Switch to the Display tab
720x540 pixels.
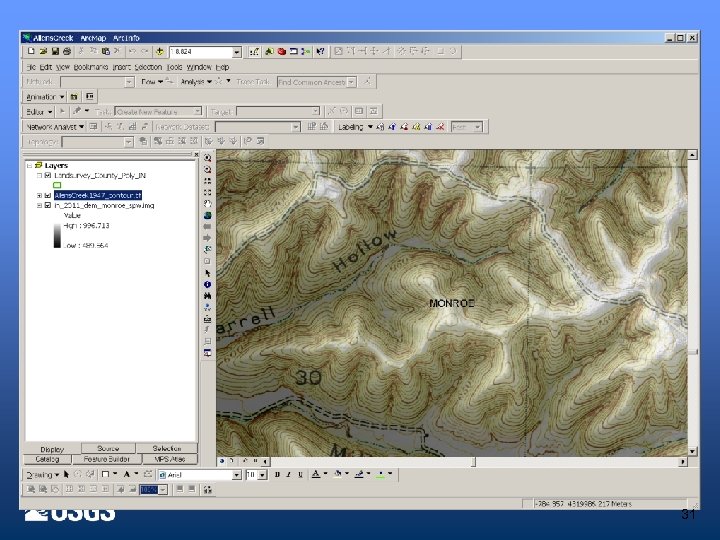(x=52, y=449)
